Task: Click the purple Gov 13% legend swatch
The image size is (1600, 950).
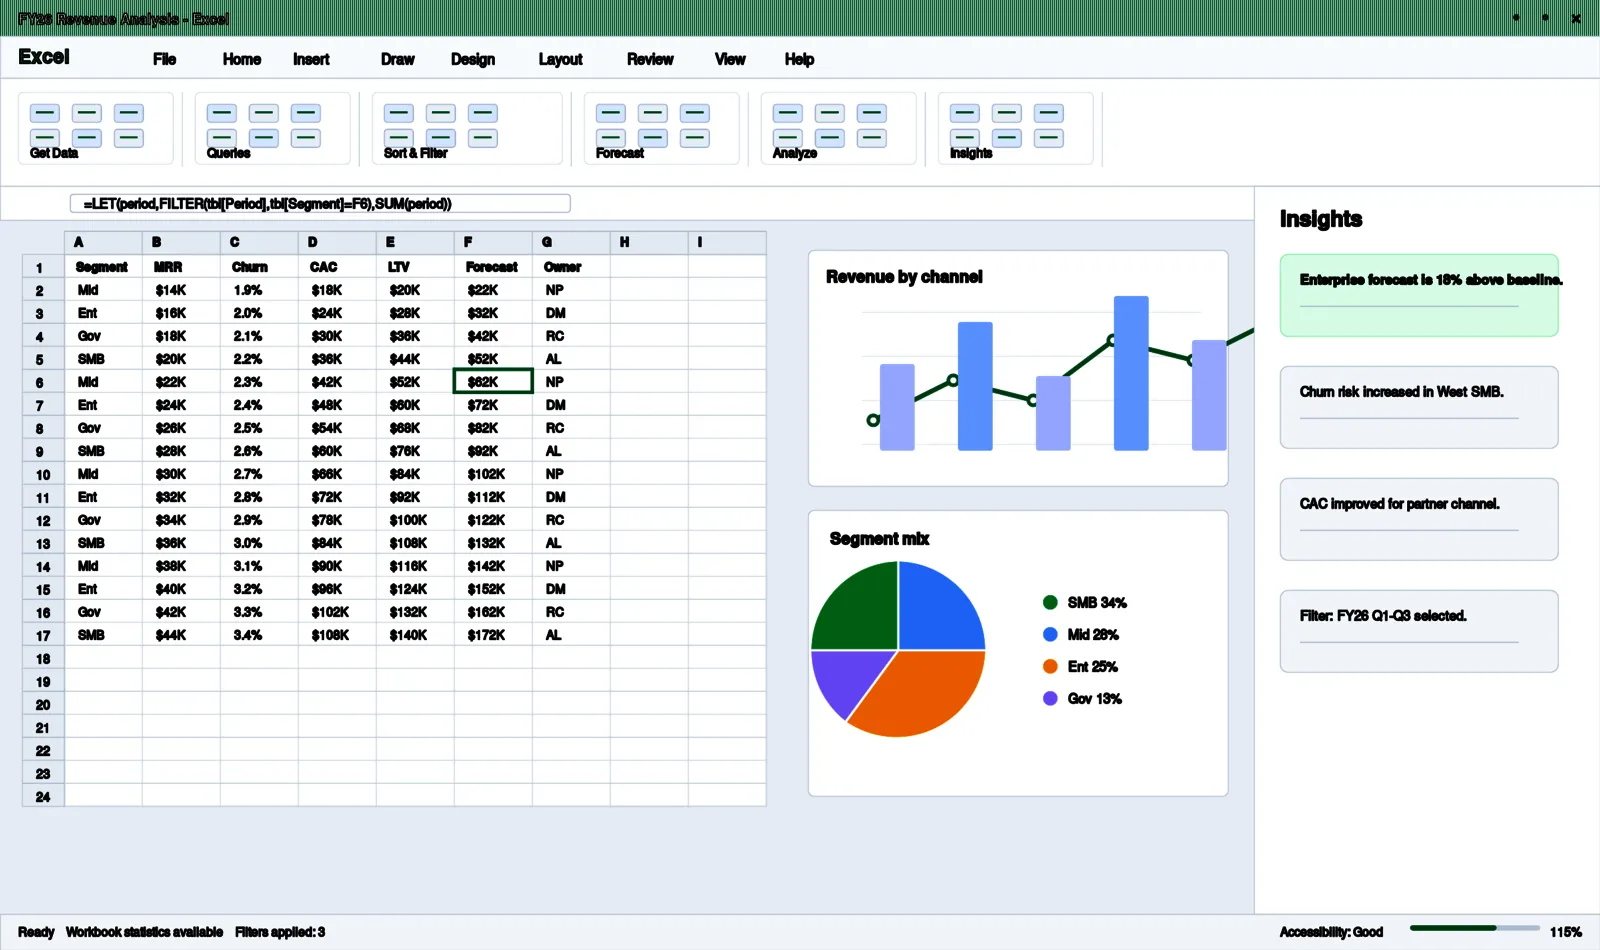Action: click(1050, 698)
